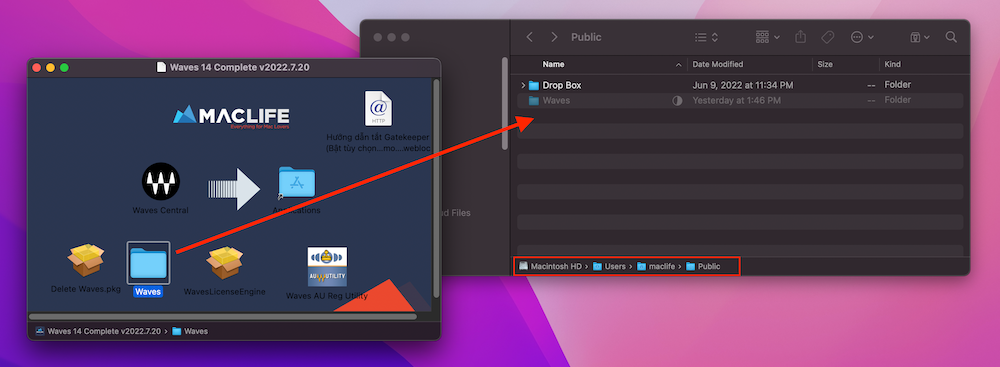Zoom the Waves 14 Complete window green button
The width and height of the screenshot is (1000, 367).
coord(64,68)
